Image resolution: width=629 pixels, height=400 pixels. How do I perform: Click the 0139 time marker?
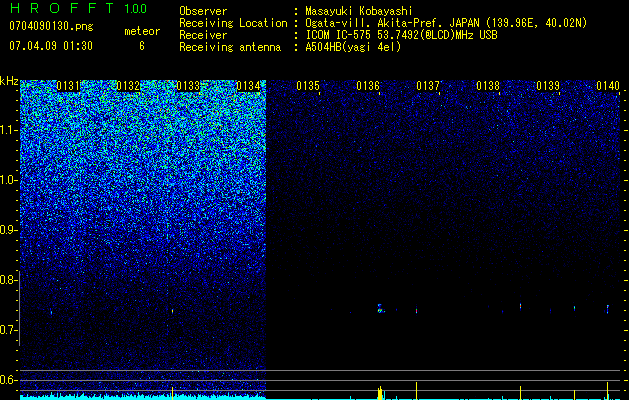(548, 86)
